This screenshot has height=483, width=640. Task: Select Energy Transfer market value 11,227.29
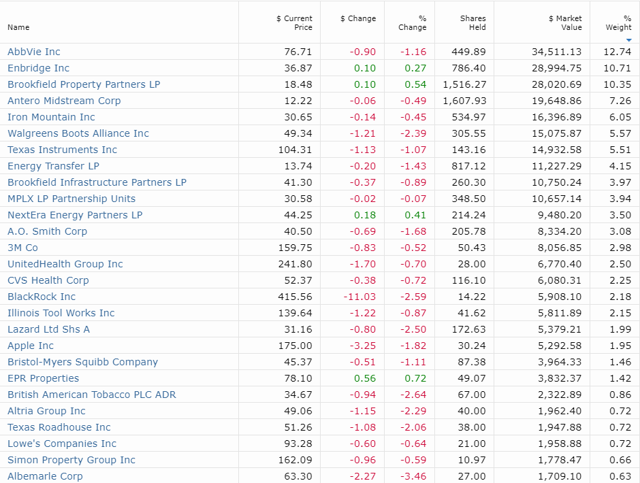coord(557,166)
